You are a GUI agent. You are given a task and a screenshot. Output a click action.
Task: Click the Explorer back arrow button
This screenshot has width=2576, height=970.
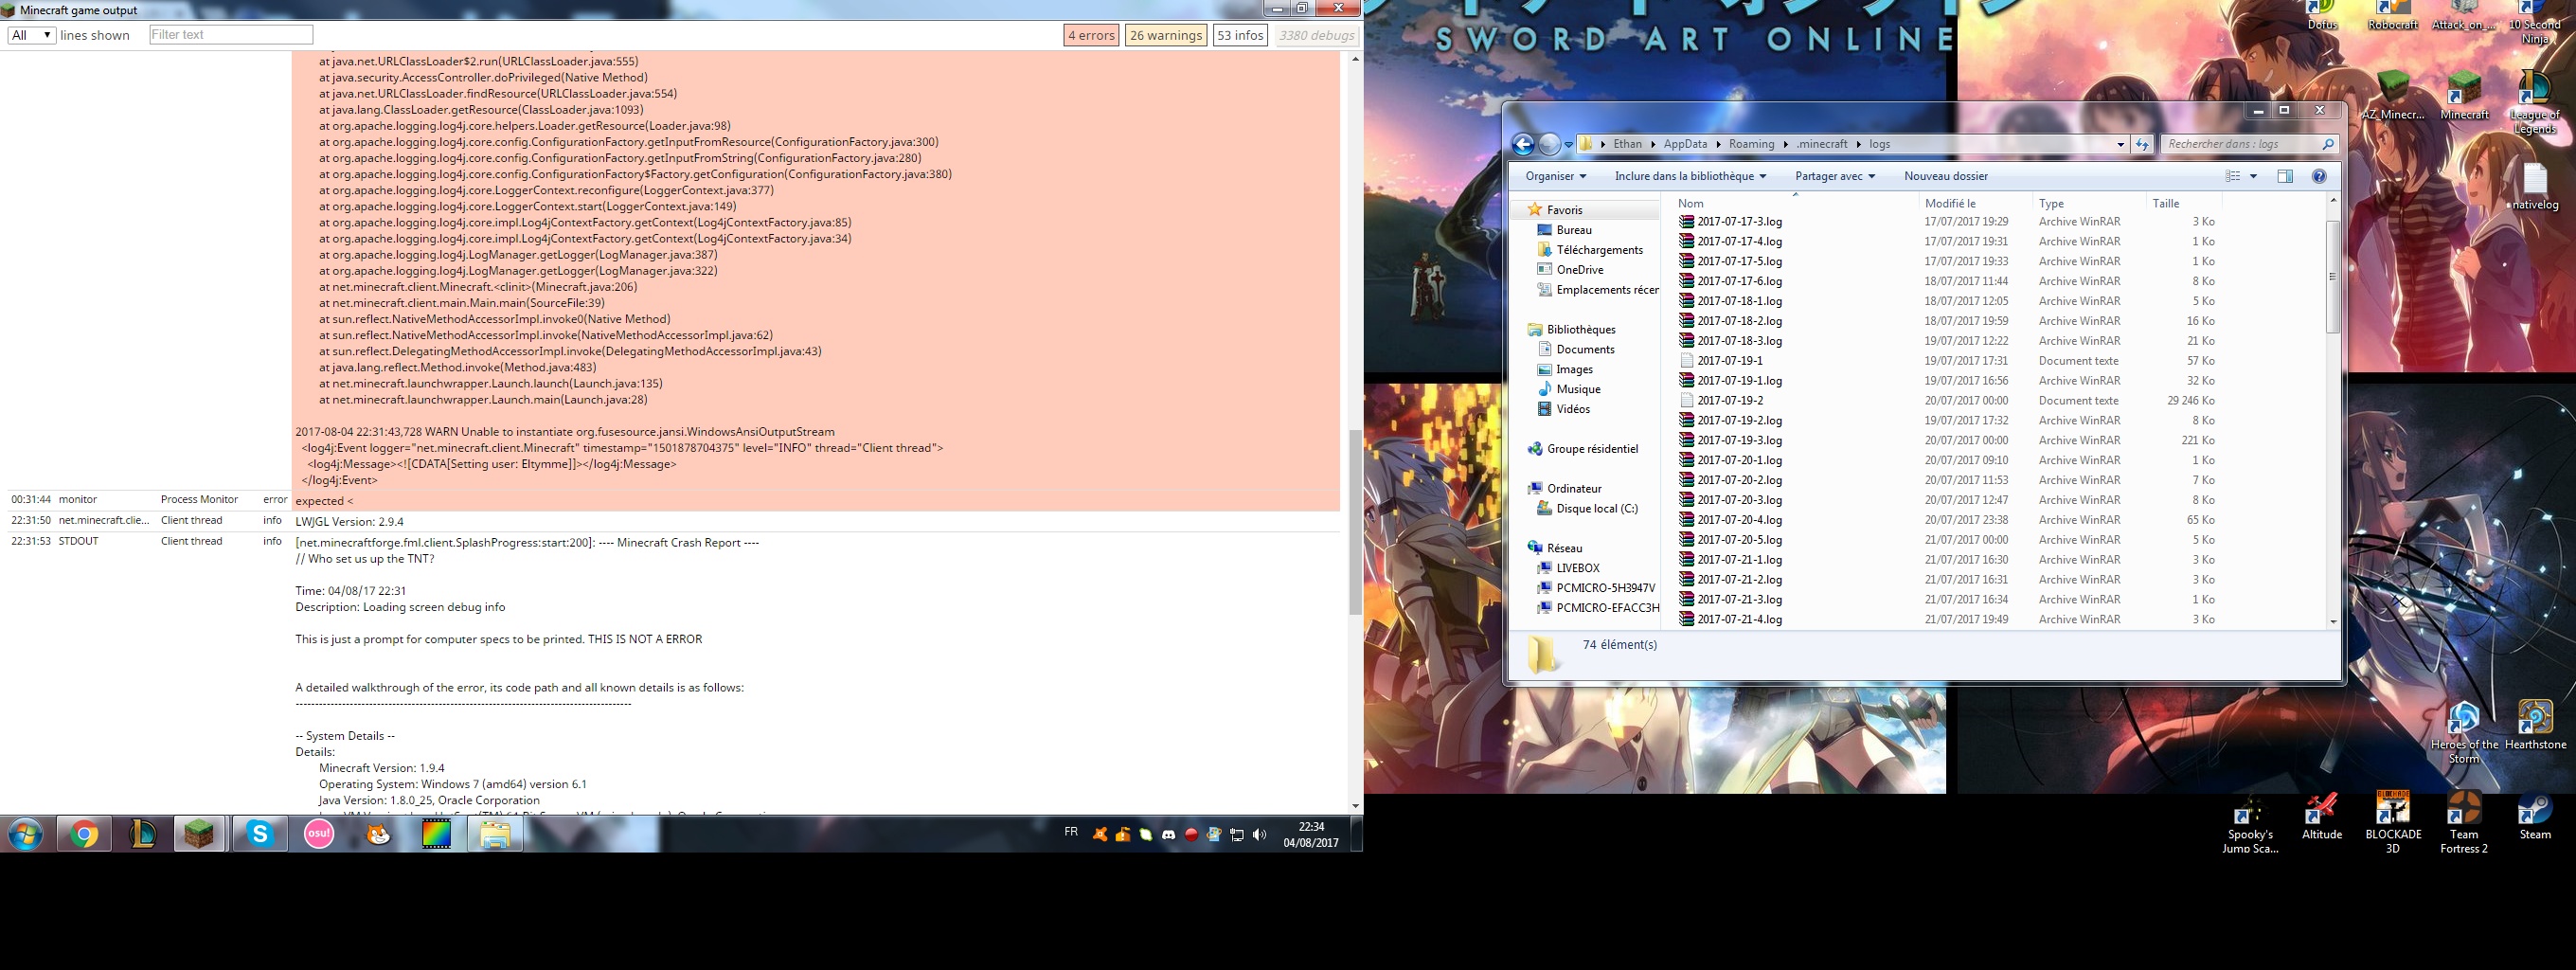click(x=1523, y=144)
